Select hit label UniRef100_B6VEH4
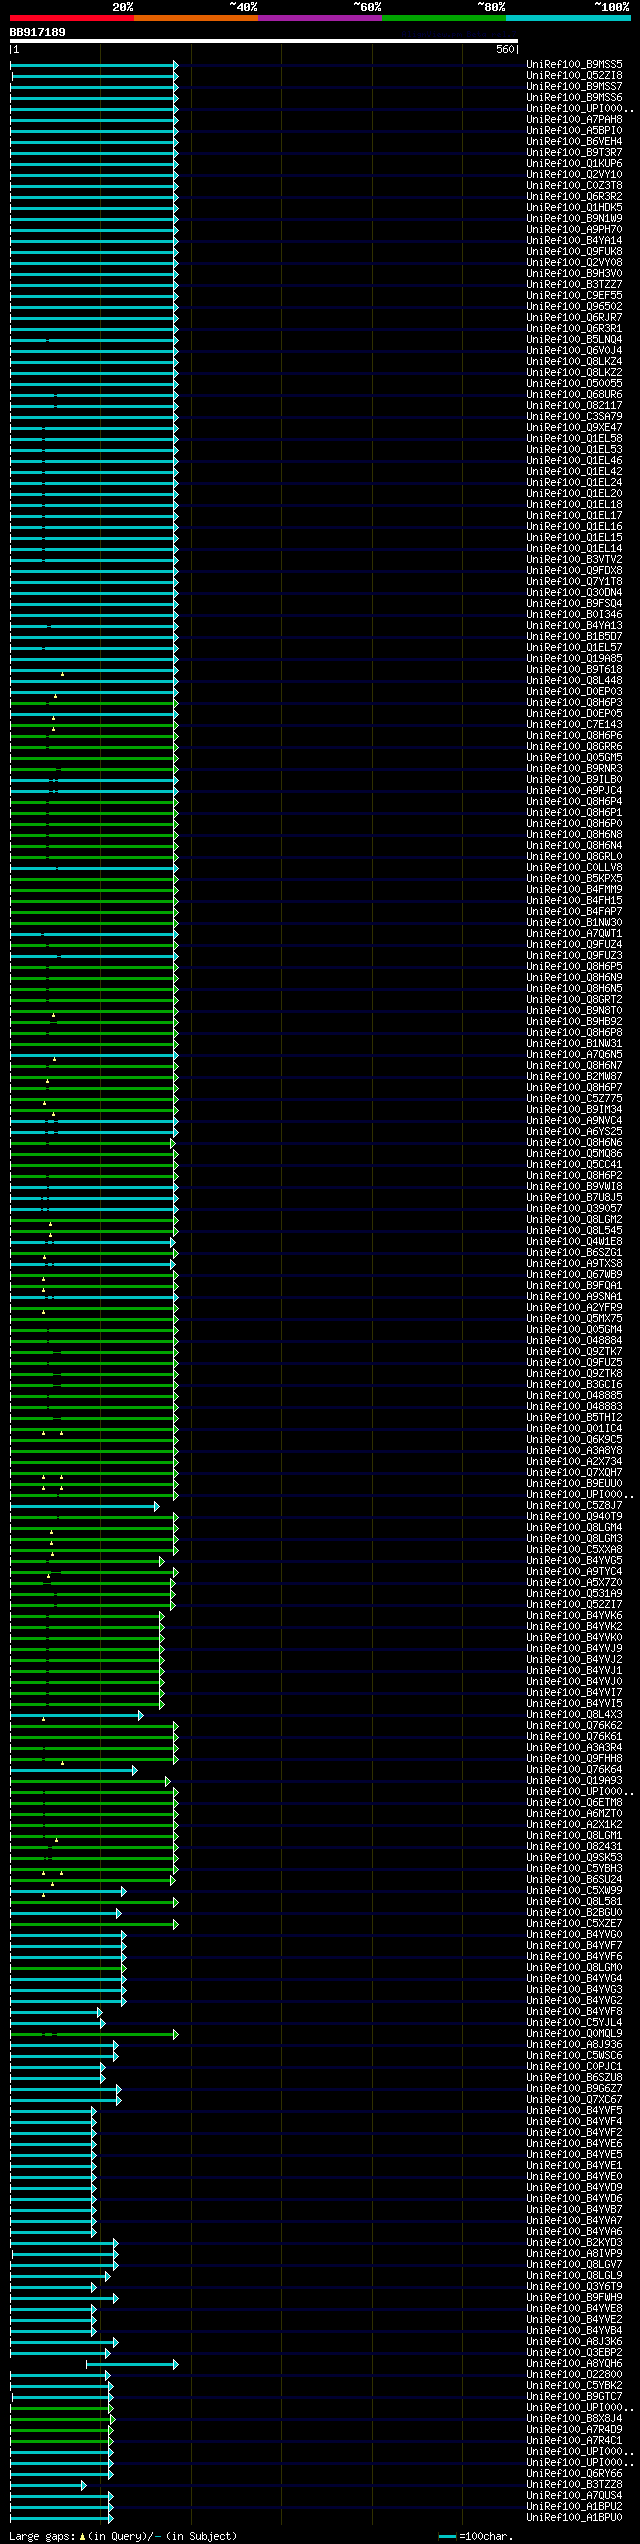This screenshot has height=2544, width=640. tap(574, 142)
